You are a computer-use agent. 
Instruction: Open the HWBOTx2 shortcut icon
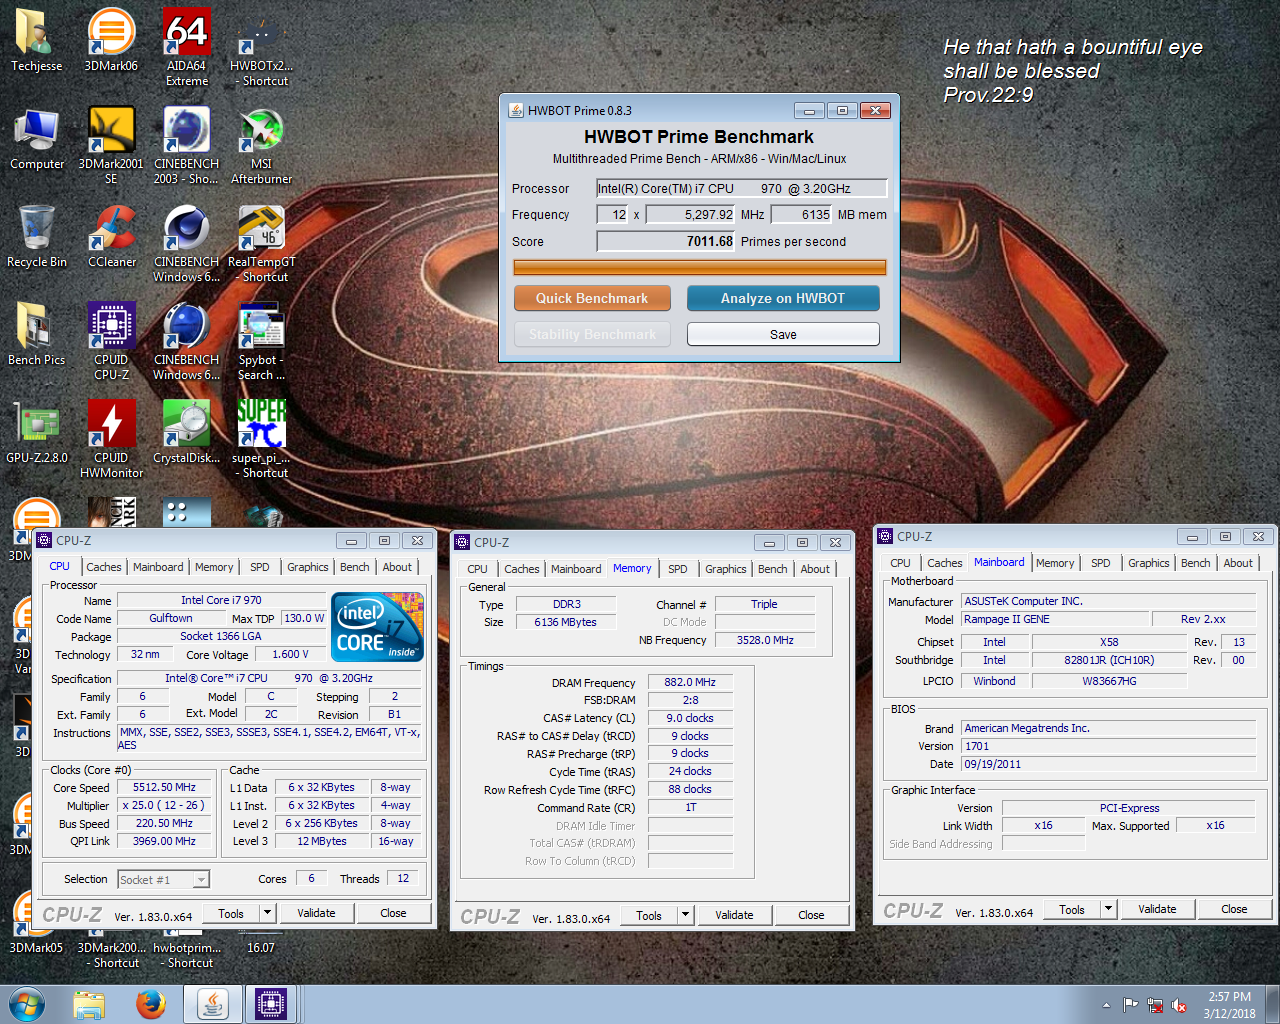point(261,47)
